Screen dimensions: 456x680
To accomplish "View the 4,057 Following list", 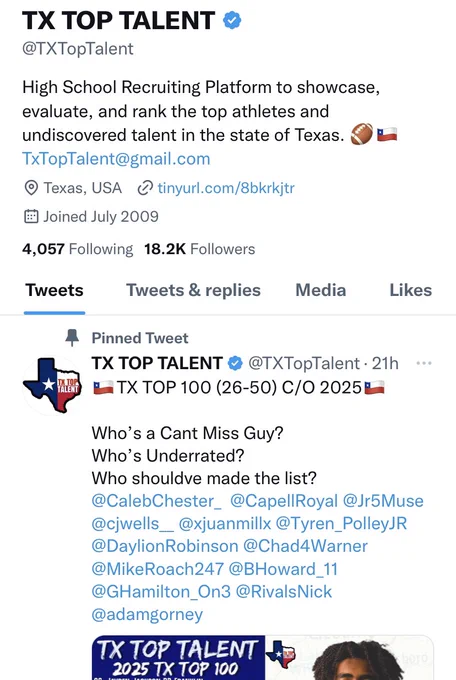I will coord(77,249).
